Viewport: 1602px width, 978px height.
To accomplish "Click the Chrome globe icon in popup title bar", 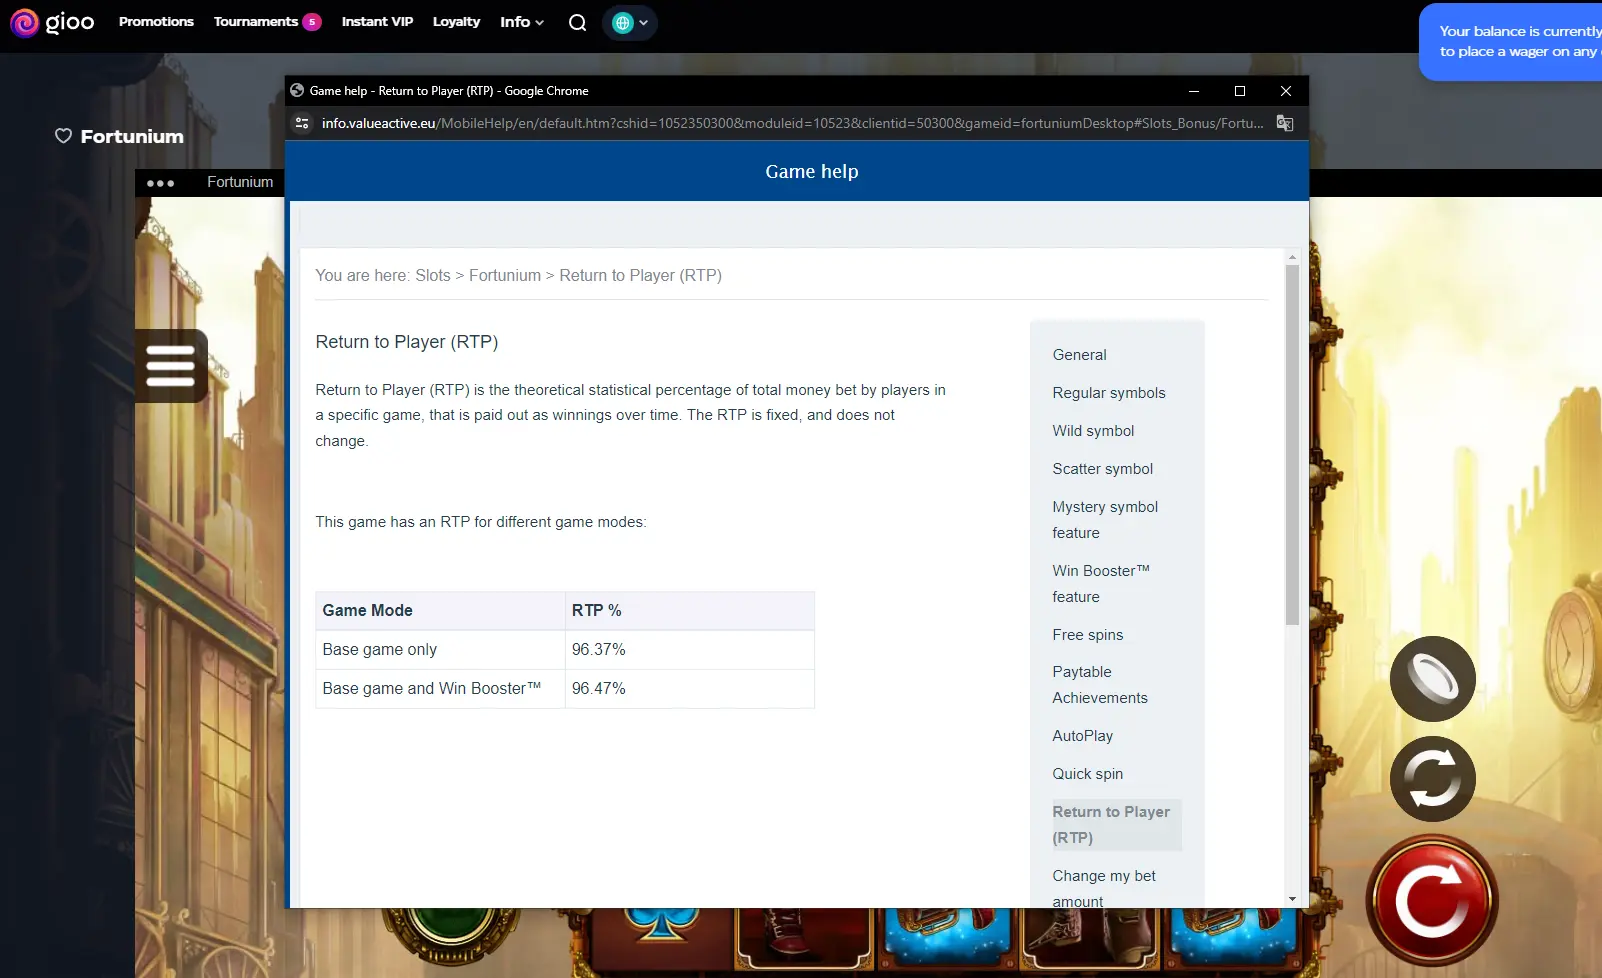I will 297,90.
